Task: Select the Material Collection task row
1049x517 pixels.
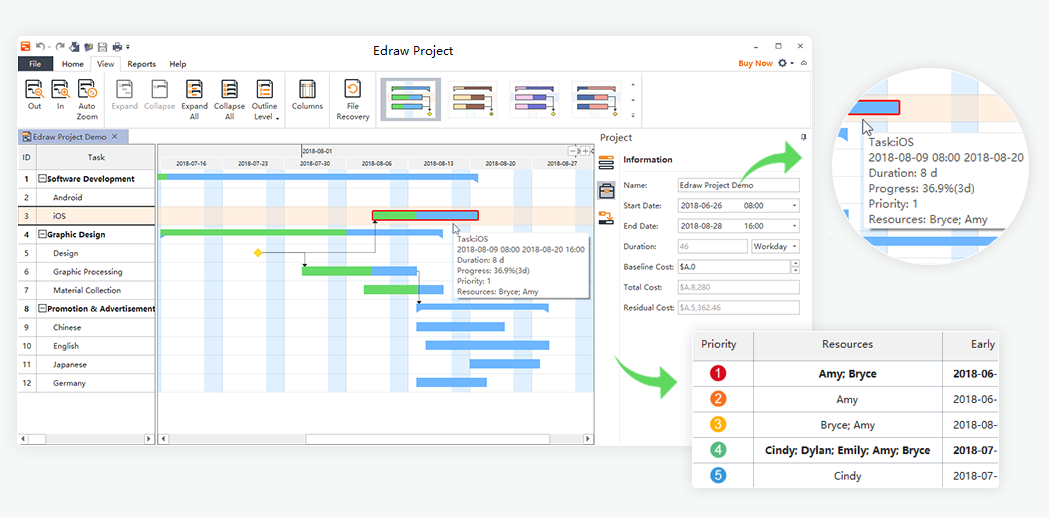Action: point(86,290)
